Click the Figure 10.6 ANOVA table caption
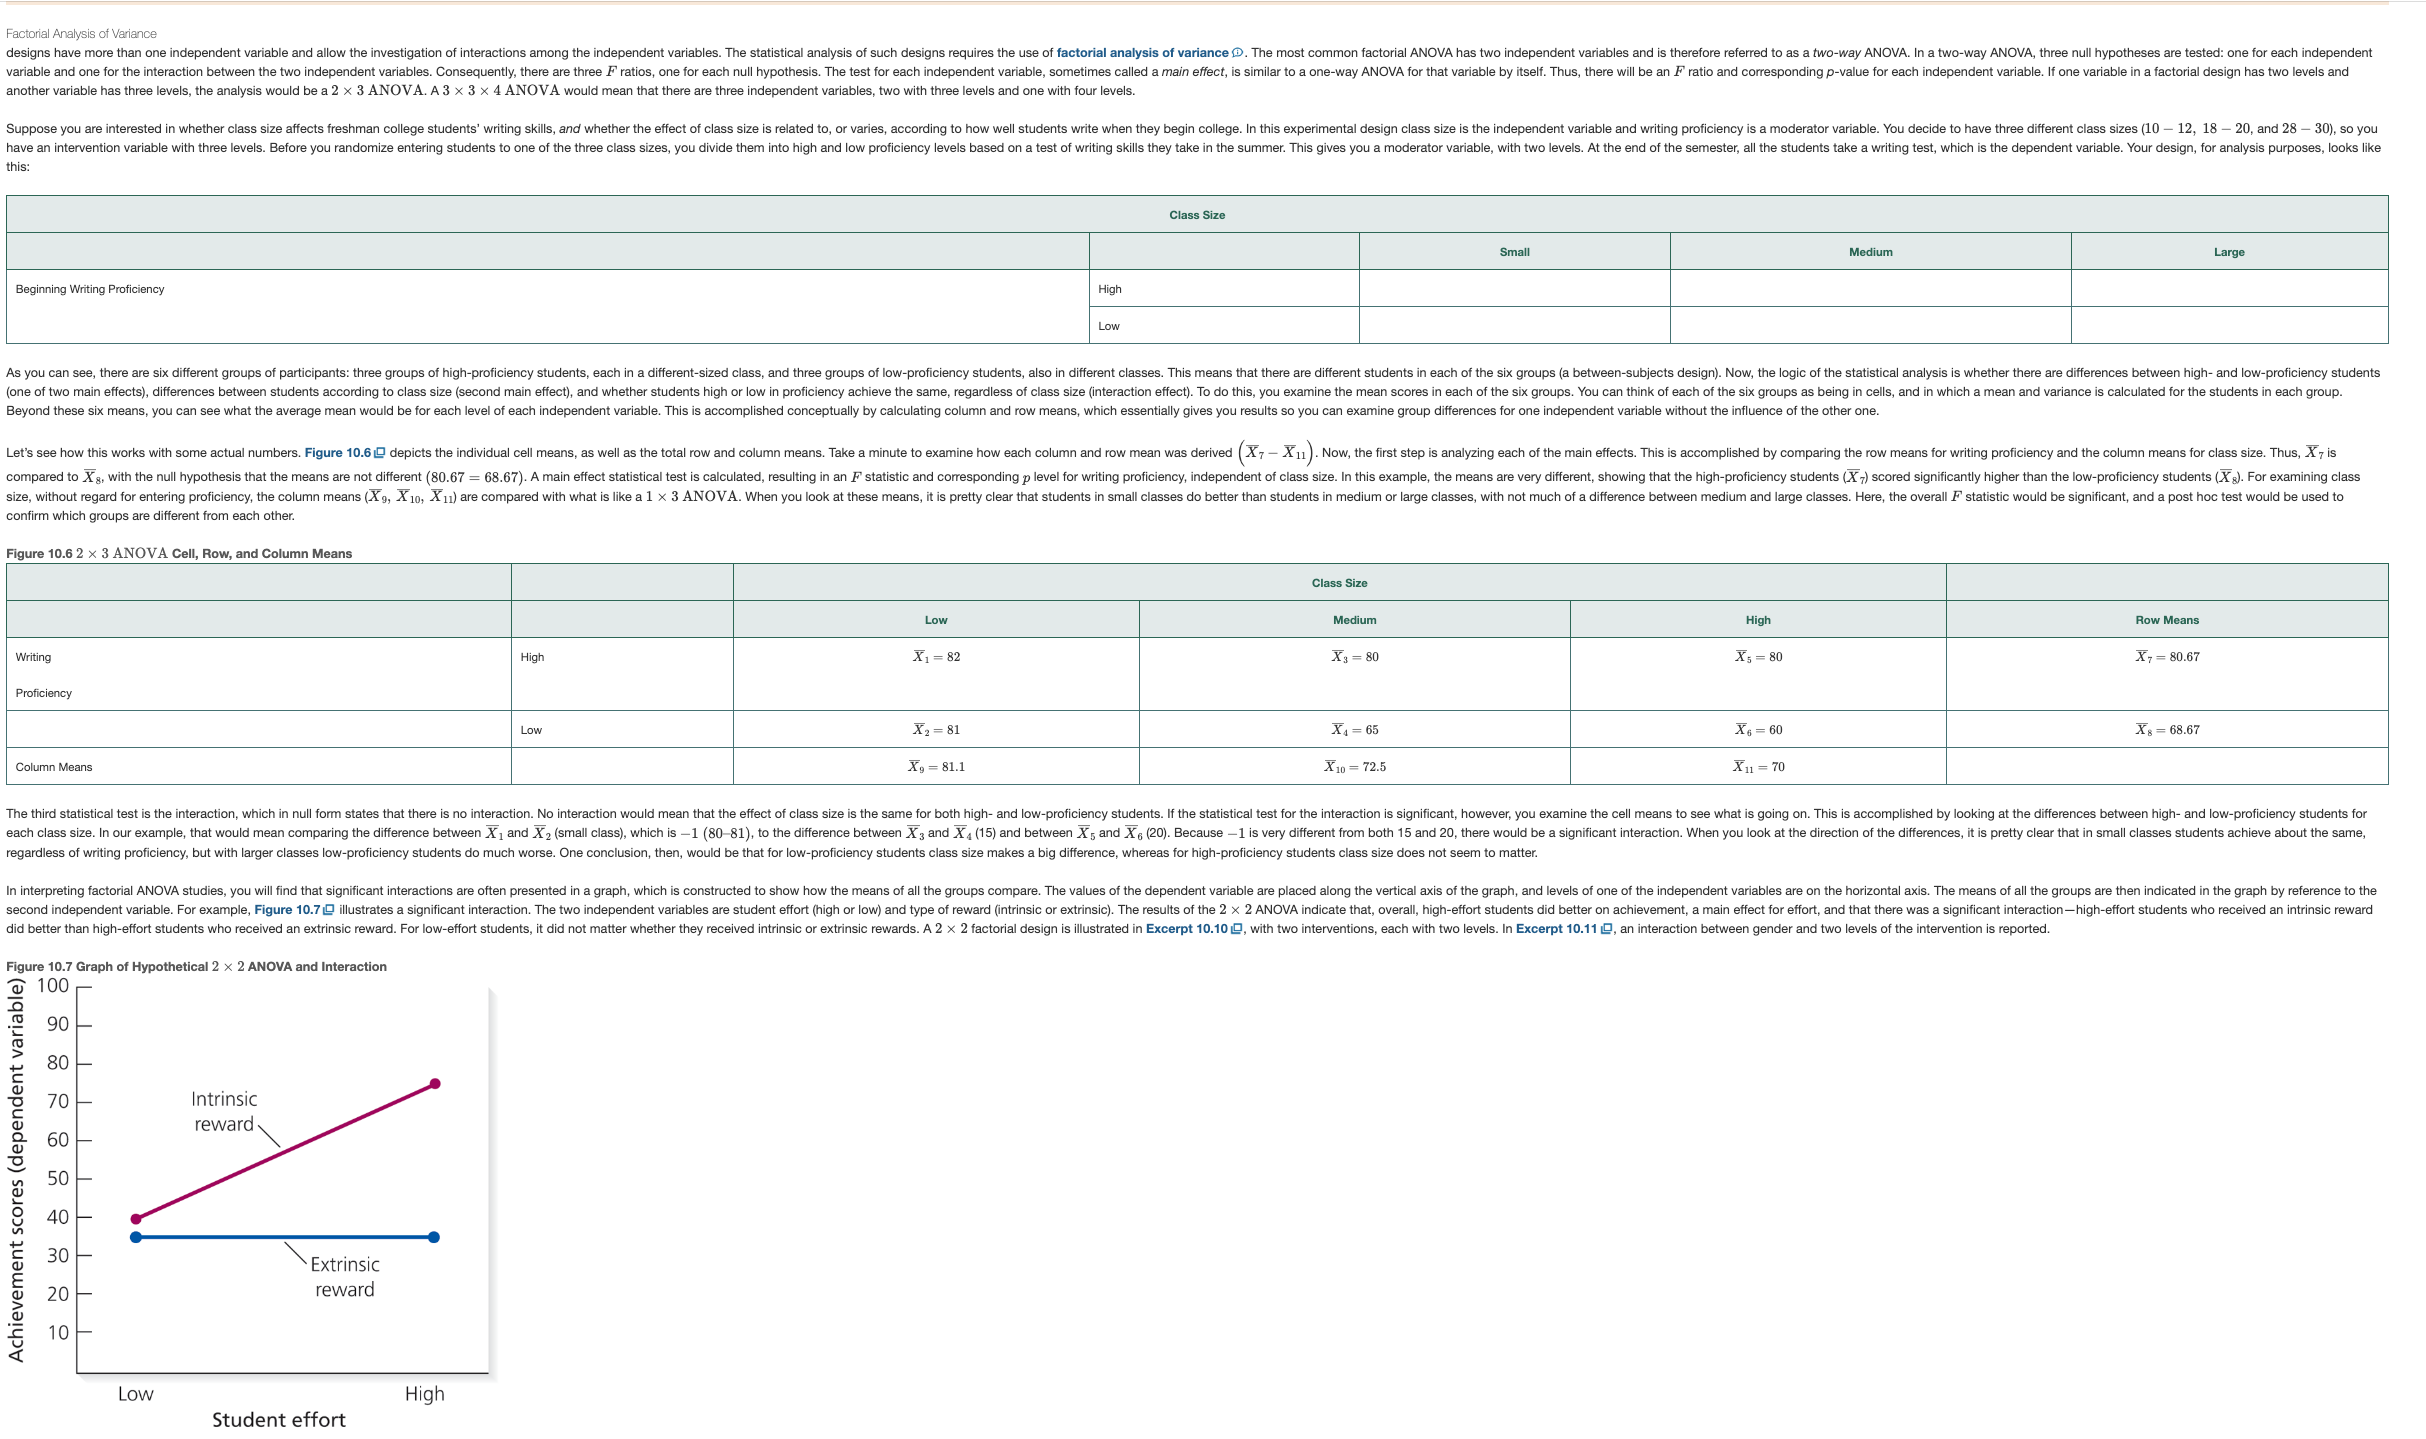Viewport: 2426px width, 1439px height. point(179,554)
